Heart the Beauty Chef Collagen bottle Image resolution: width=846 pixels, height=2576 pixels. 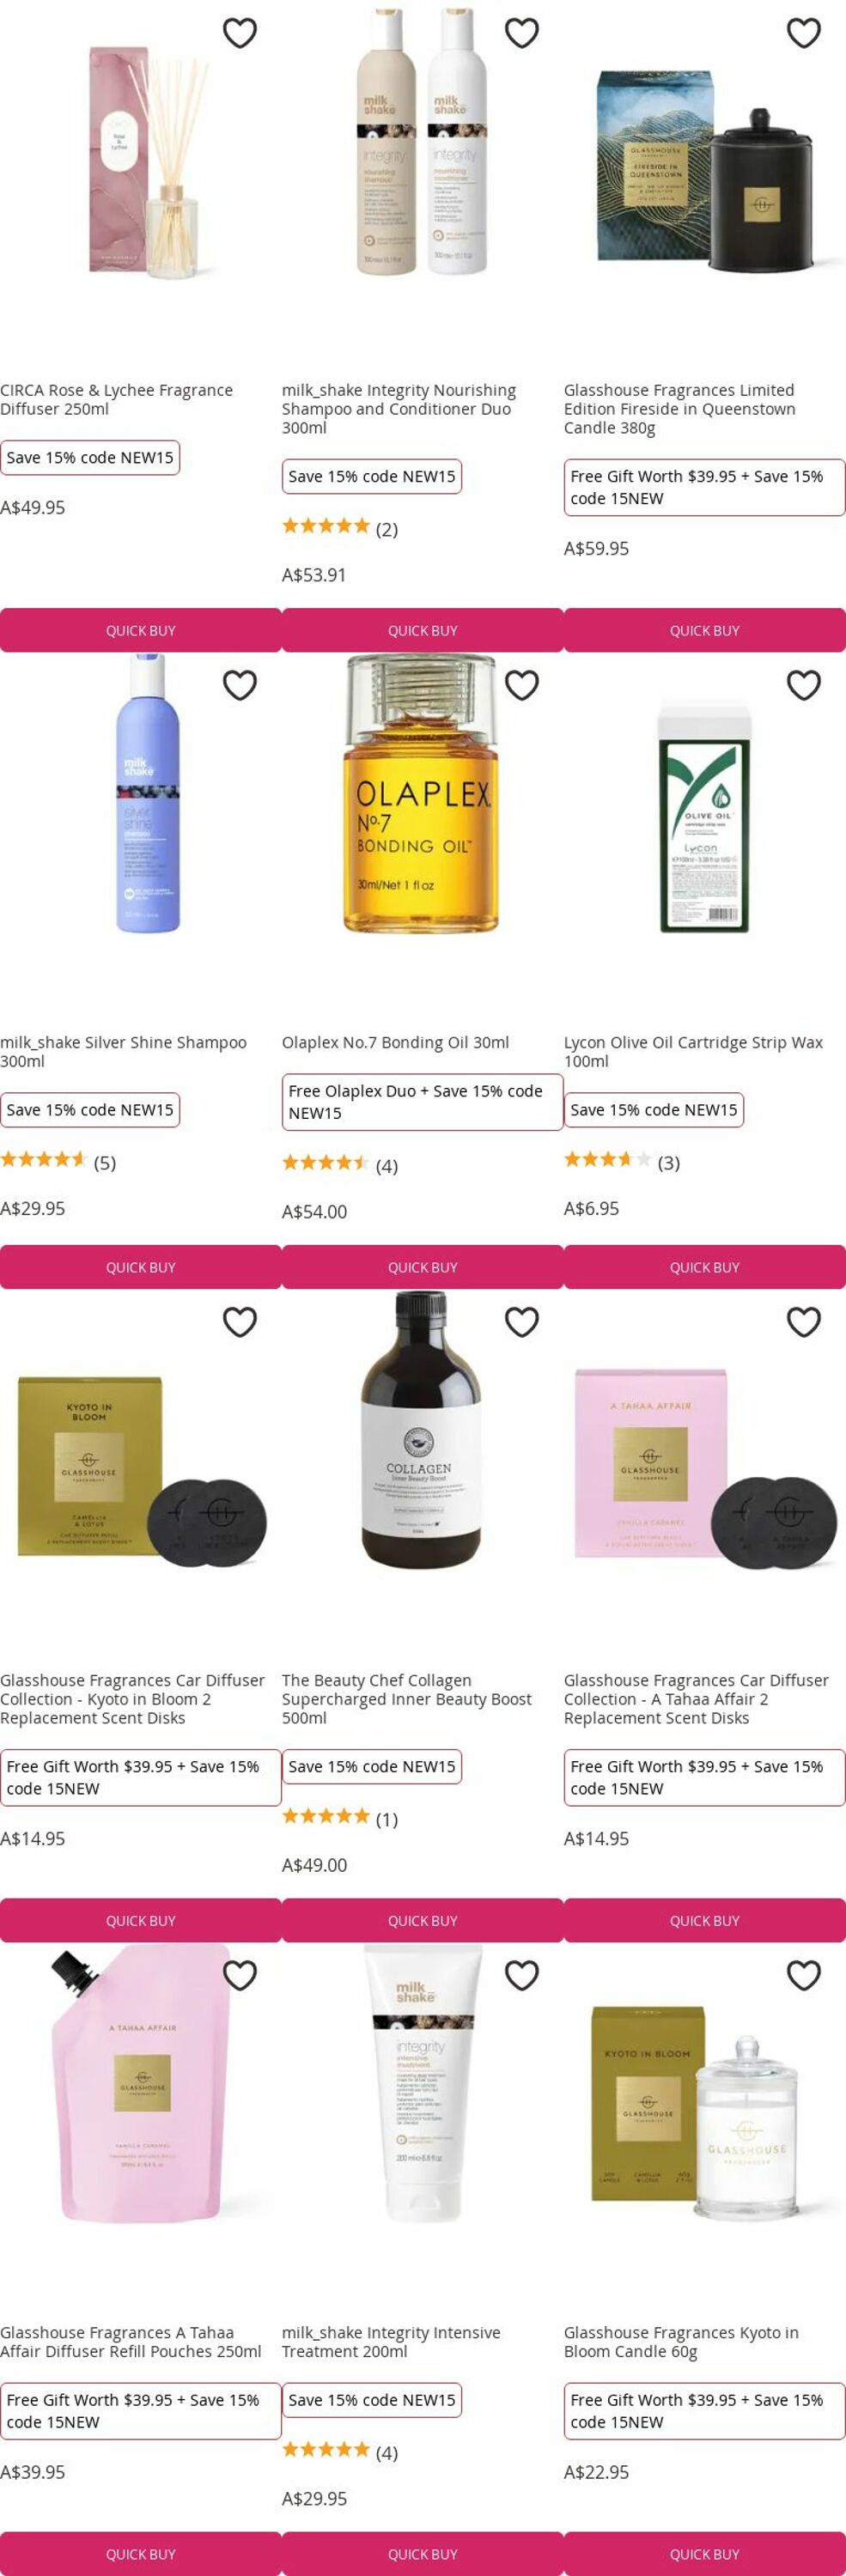[x=522, y=1322]
